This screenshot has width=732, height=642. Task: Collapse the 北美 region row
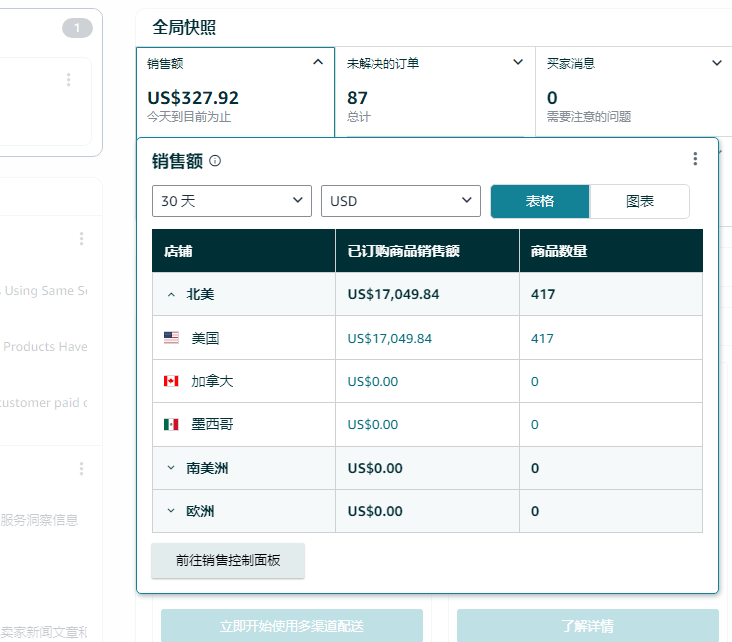172,295
